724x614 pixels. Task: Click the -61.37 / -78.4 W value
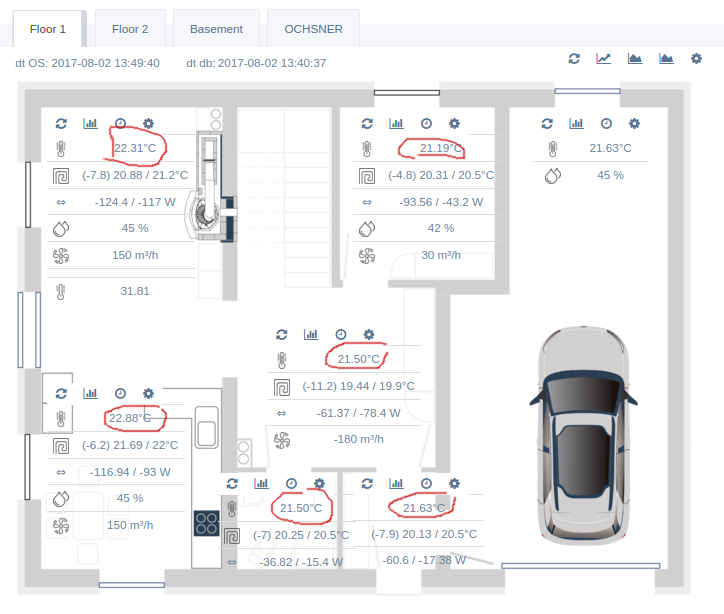[x=358, y=413]
